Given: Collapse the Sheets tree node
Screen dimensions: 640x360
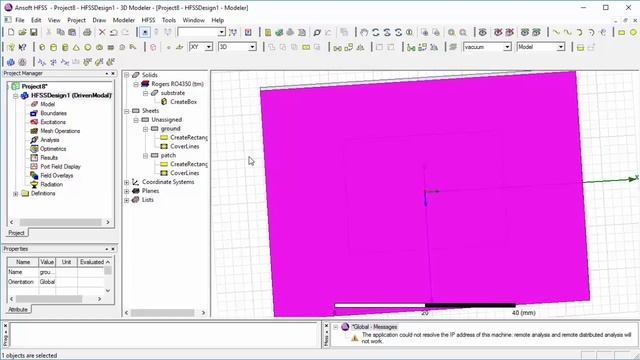Looking at the screenshot, I should (x=127, y=111).
